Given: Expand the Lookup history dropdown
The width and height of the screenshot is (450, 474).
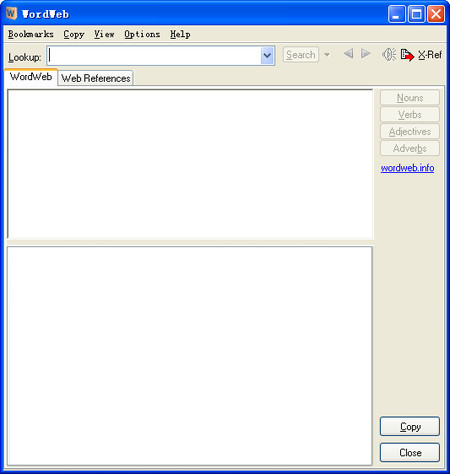Looking at the screenshot, I should tap(267, 55).
